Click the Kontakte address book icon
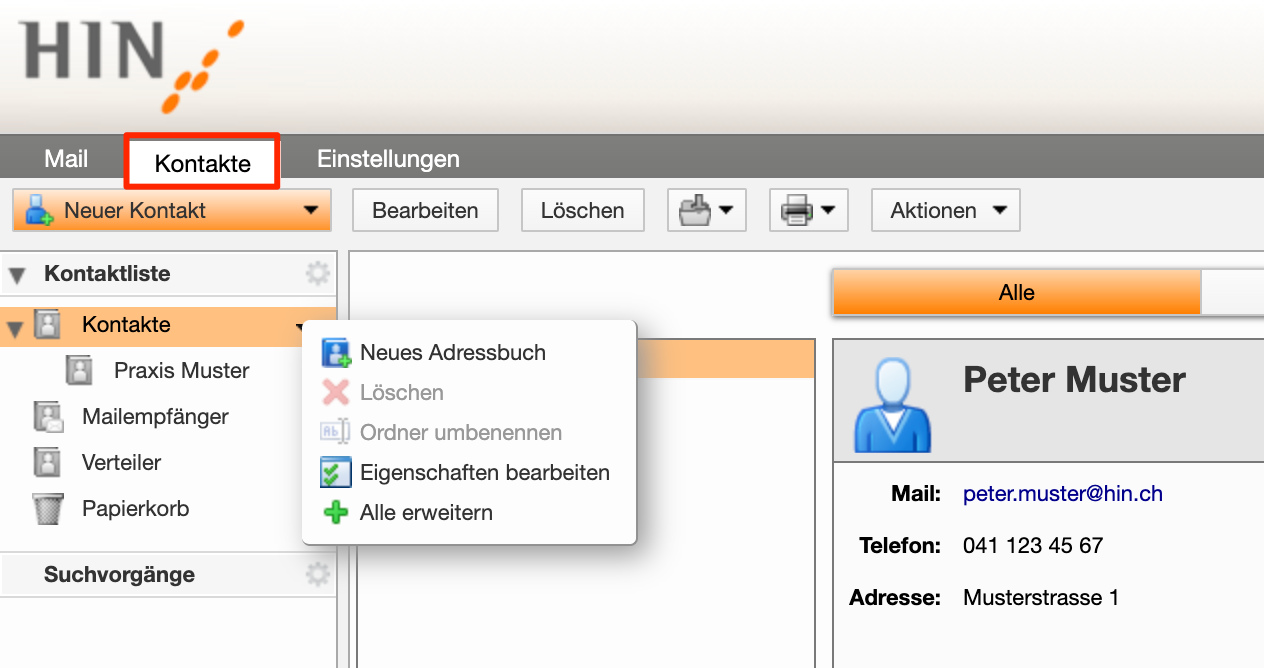The image size is (1264, 668). pyautogui.click(x=47, y=325)
